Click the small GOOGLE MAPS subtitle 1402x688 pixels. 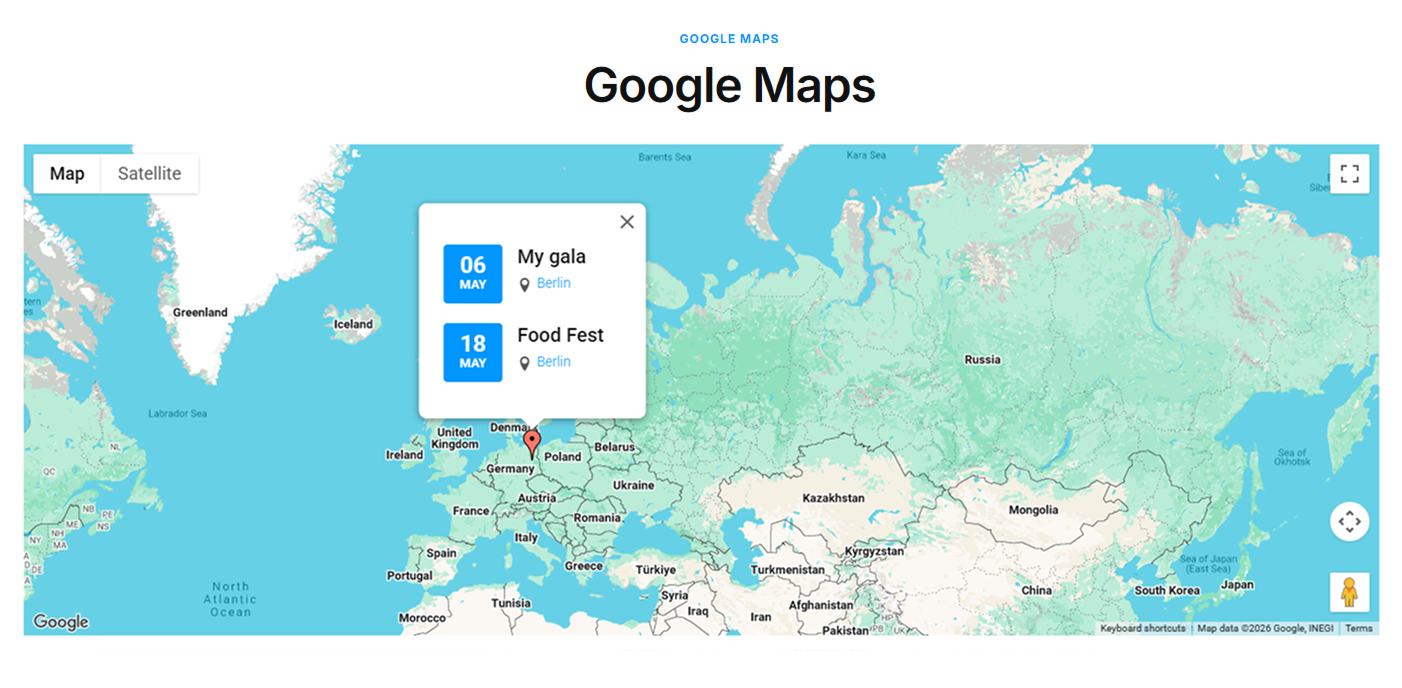point(729,39)
